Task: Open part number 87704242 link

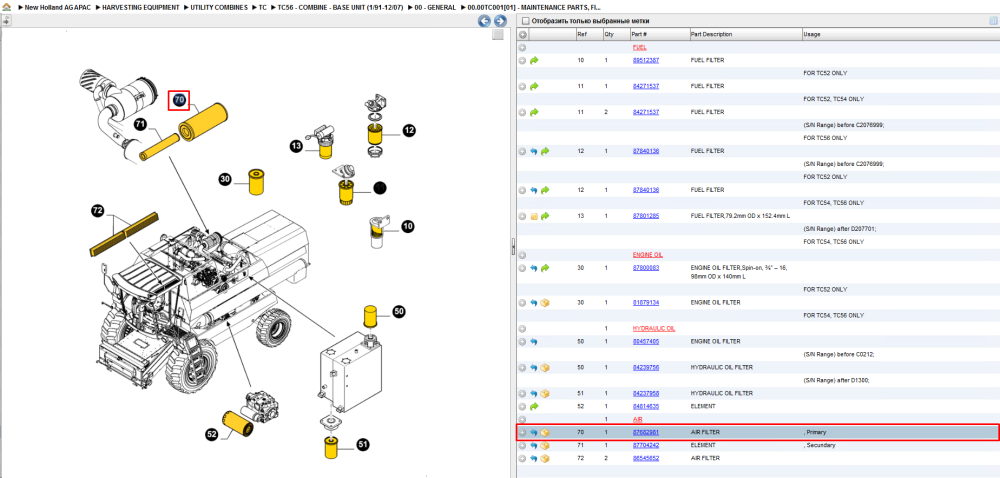Action: pos(645,445)
